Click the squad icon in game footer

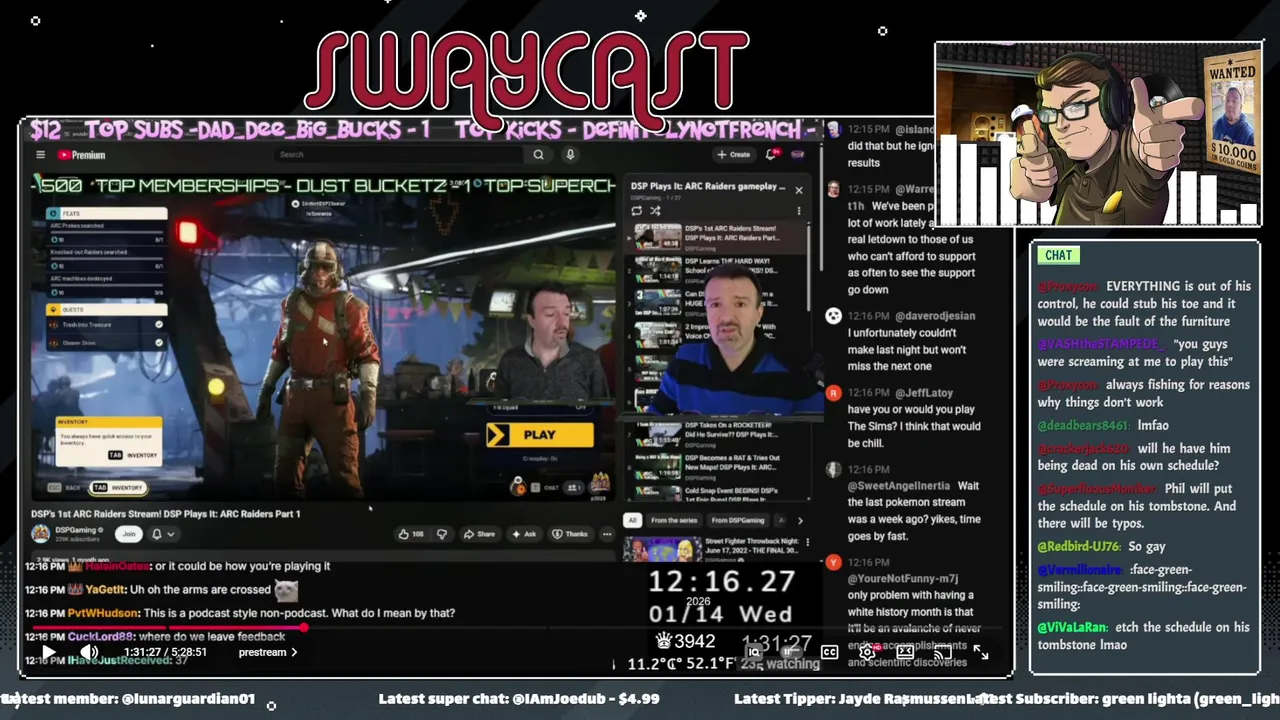click(x=573, y=488)
